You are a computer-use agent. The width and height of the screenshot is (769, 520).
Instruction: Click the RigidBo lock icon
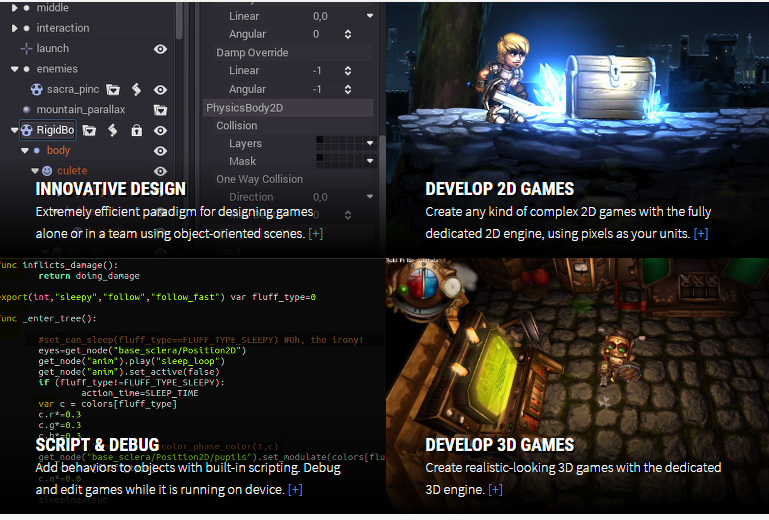136,130
